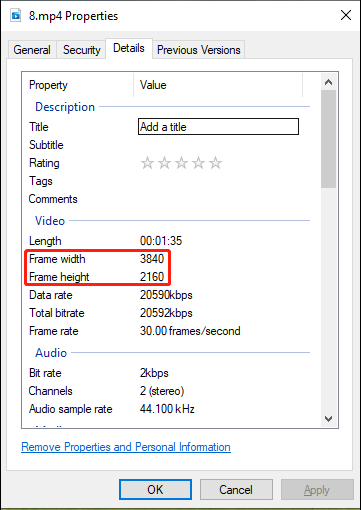
Task: Select the Details tab
Action: click(x=129, y=48)
